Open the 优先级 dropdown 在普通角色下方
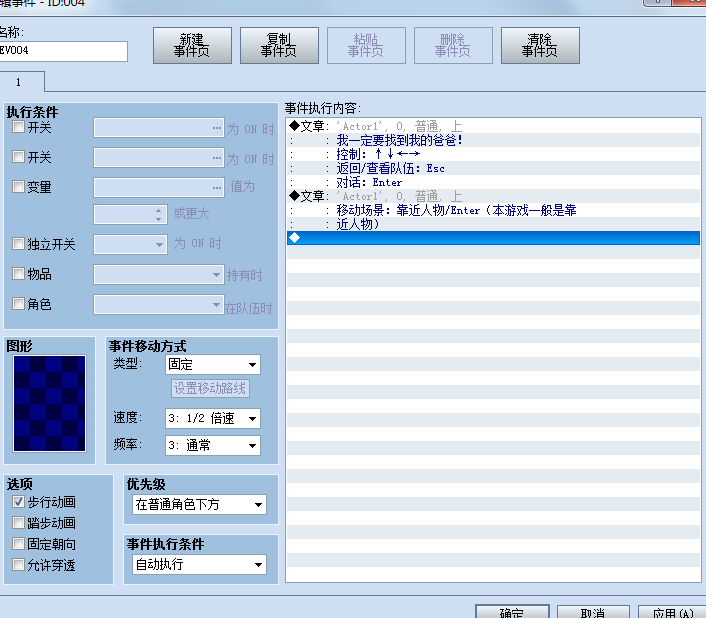The height and width of the screenshot is (618, 706). [199, 505]
